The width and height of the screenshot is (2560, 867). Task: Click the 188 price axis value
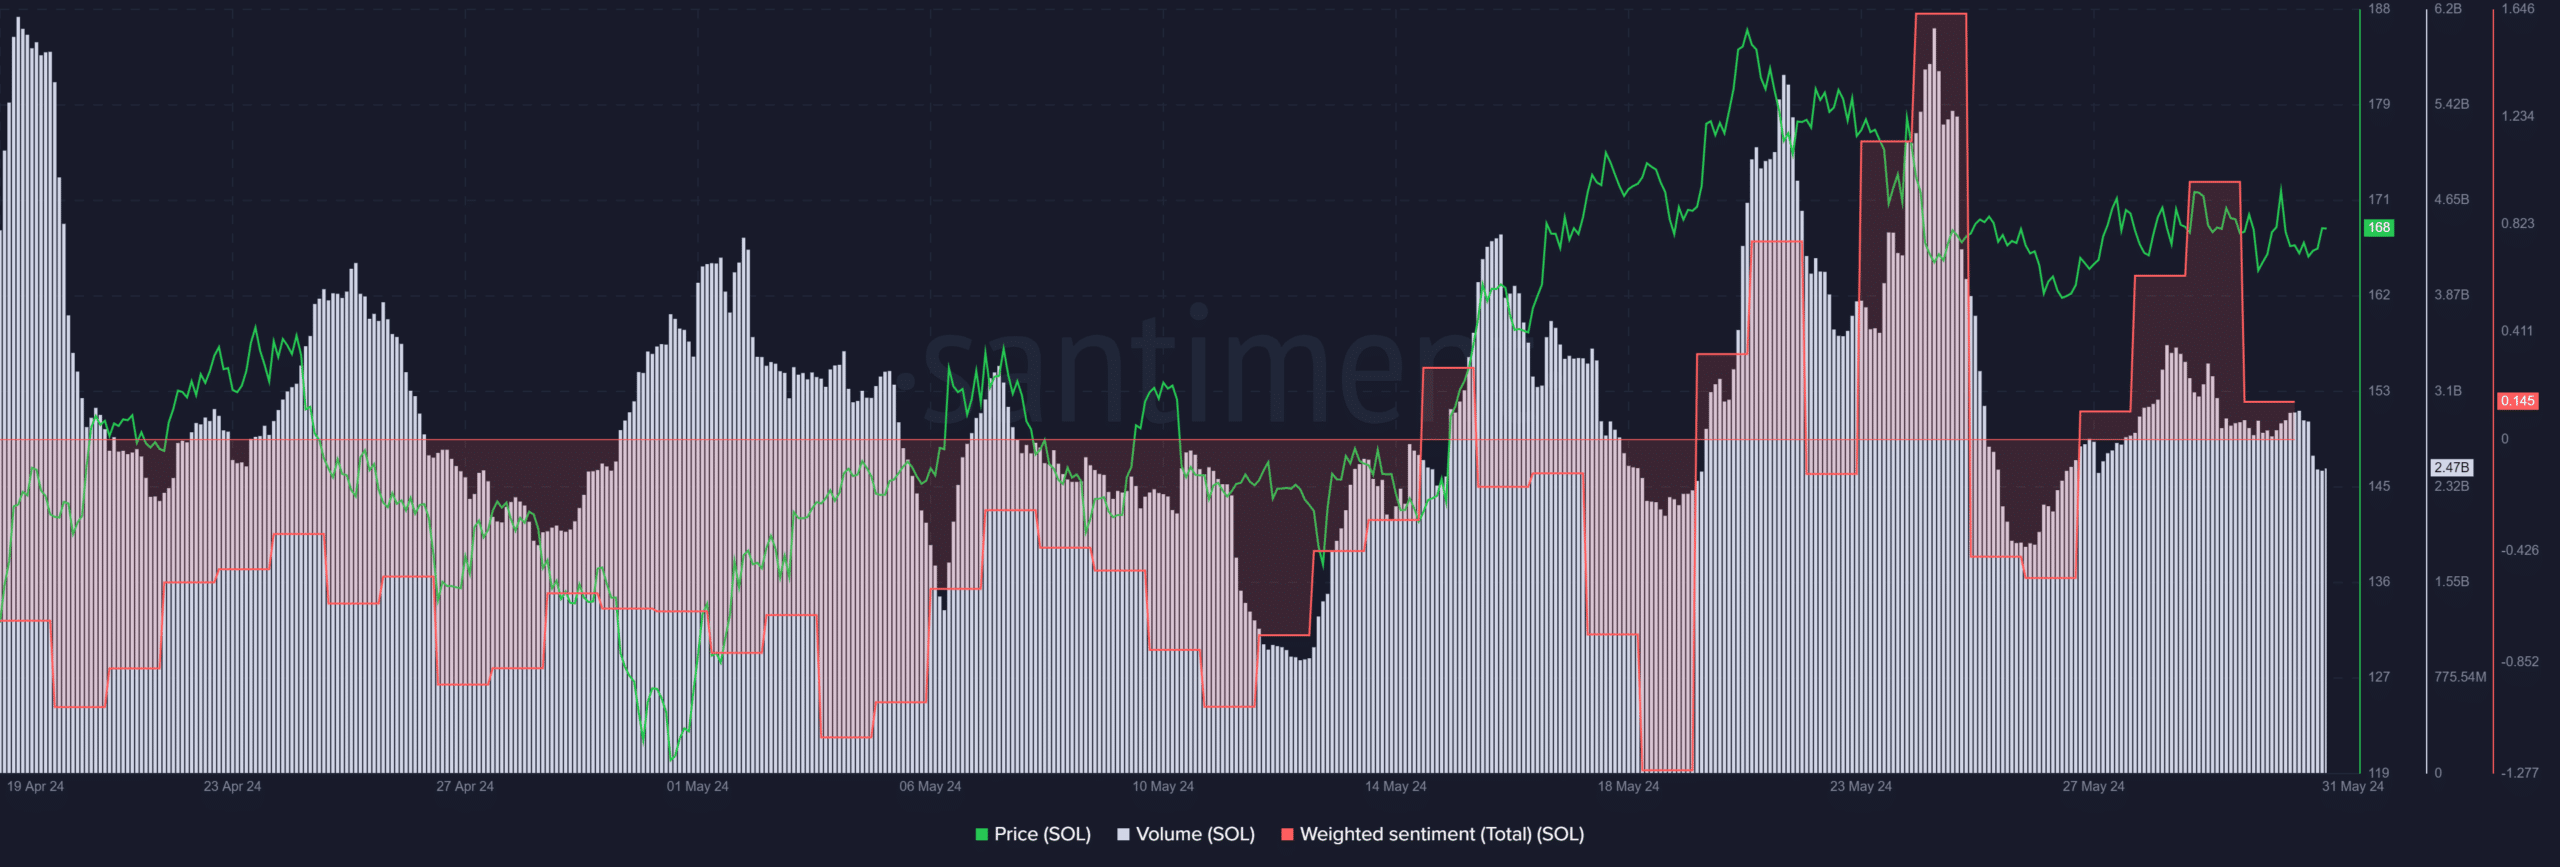click(x=2379, y=9)
